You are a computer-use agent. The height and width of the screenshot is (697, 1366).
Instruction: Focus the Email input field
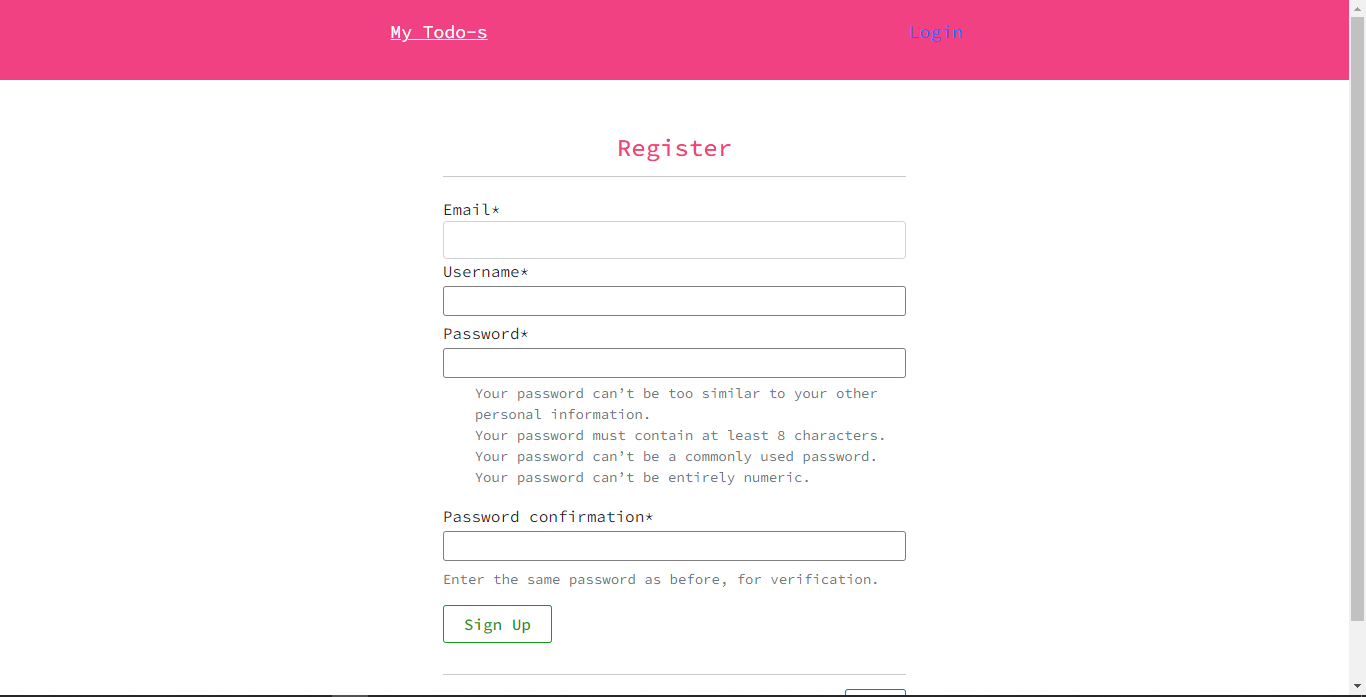[x=674, y=240]
